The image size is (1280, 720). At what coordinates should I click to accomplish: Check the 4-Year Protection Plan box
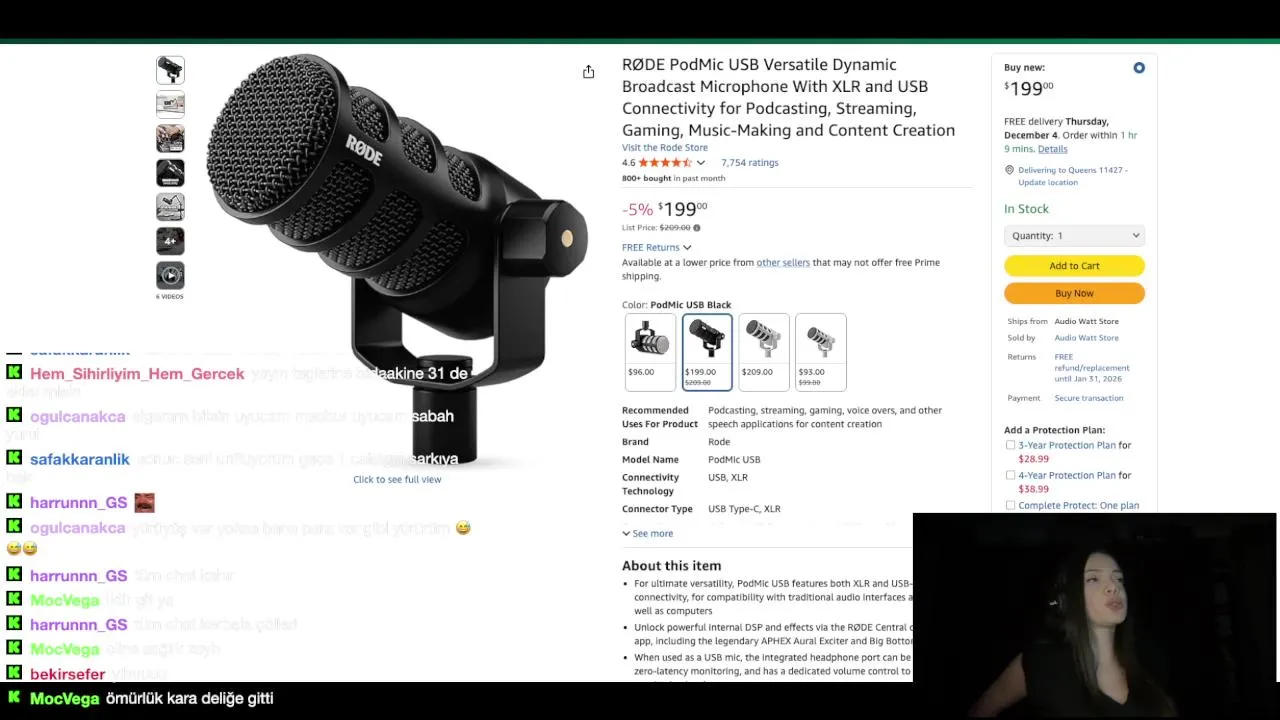1010,475
